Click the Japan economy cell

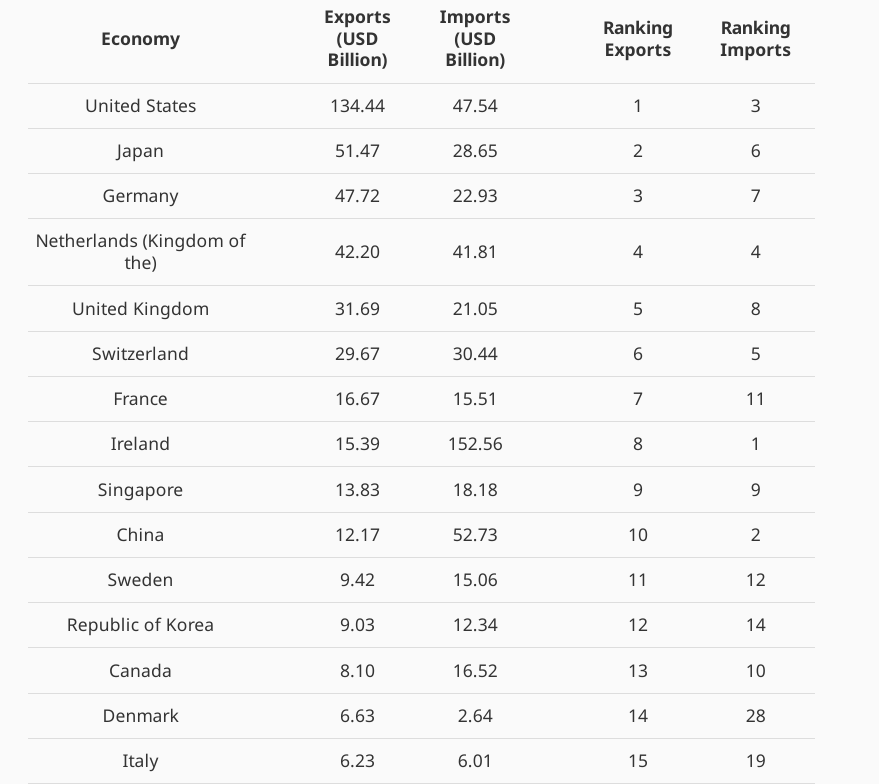point(140,151)
